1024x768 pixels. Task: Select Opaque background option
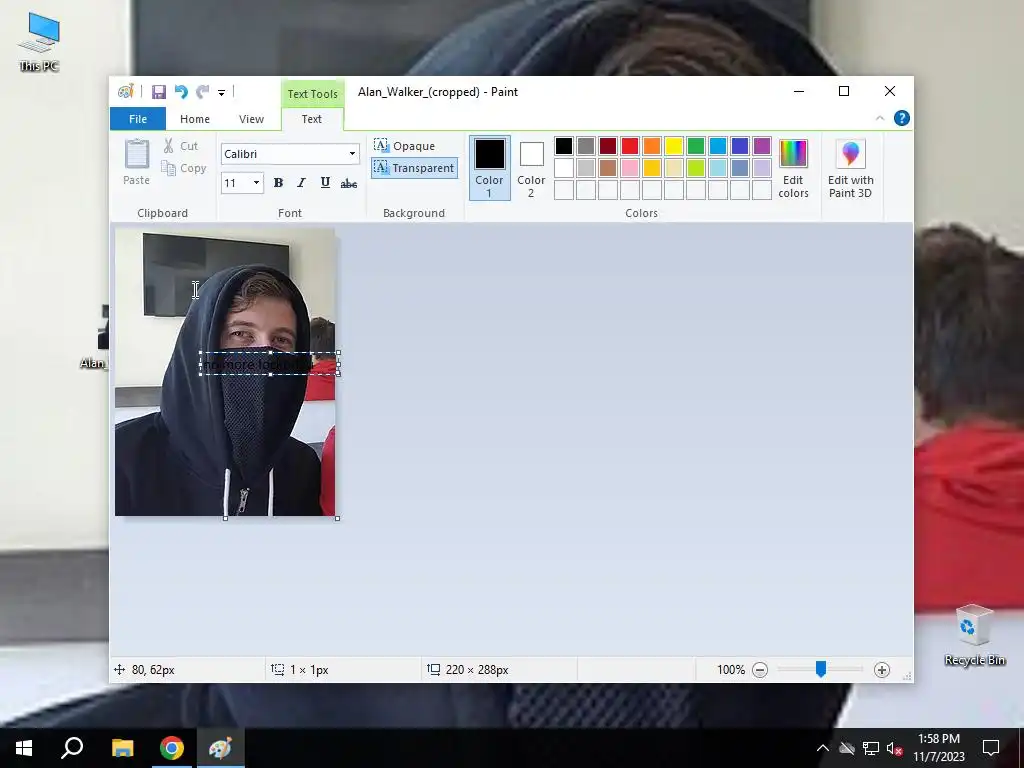pos(404,146)
